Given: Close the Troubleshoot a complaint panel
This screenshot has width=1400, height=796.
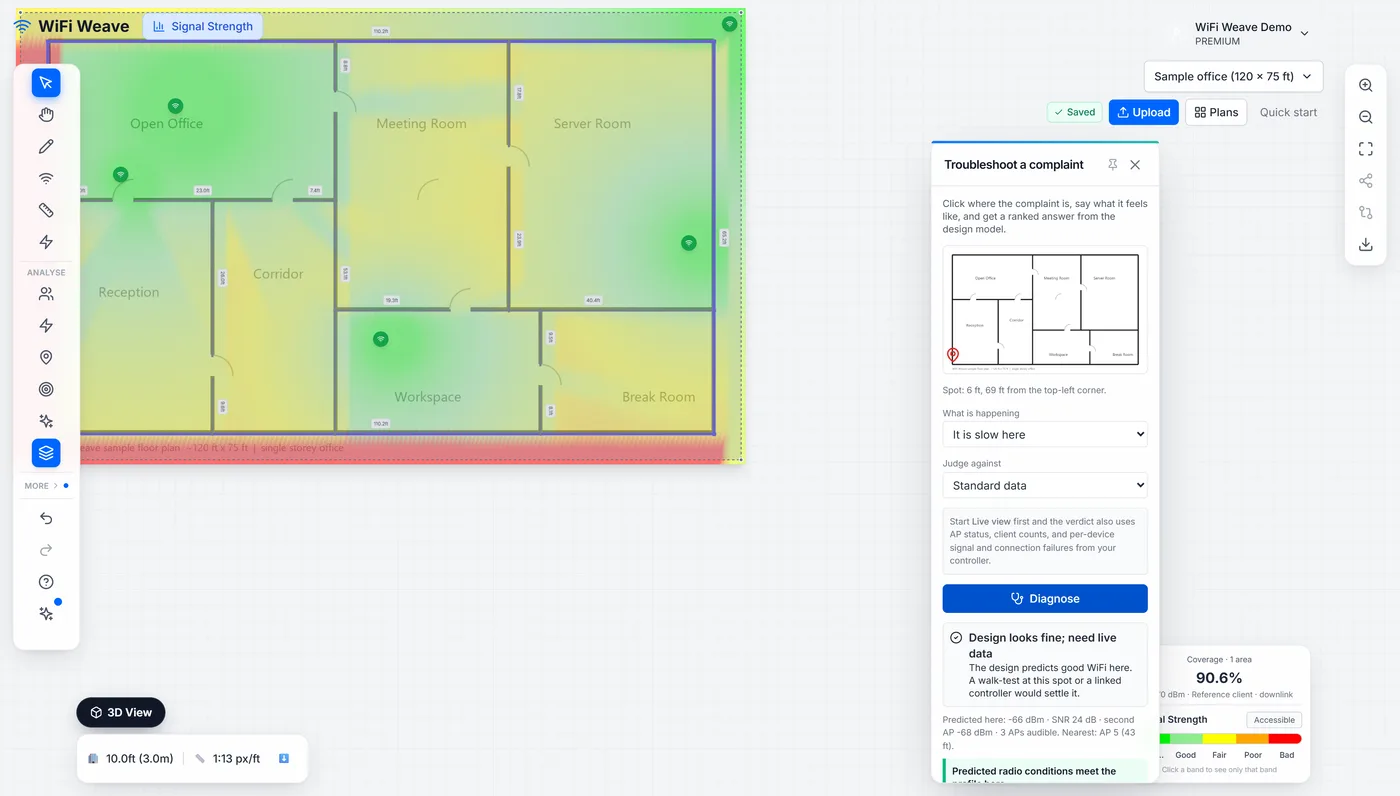Looking at the screenshot, I should 1135,165.
